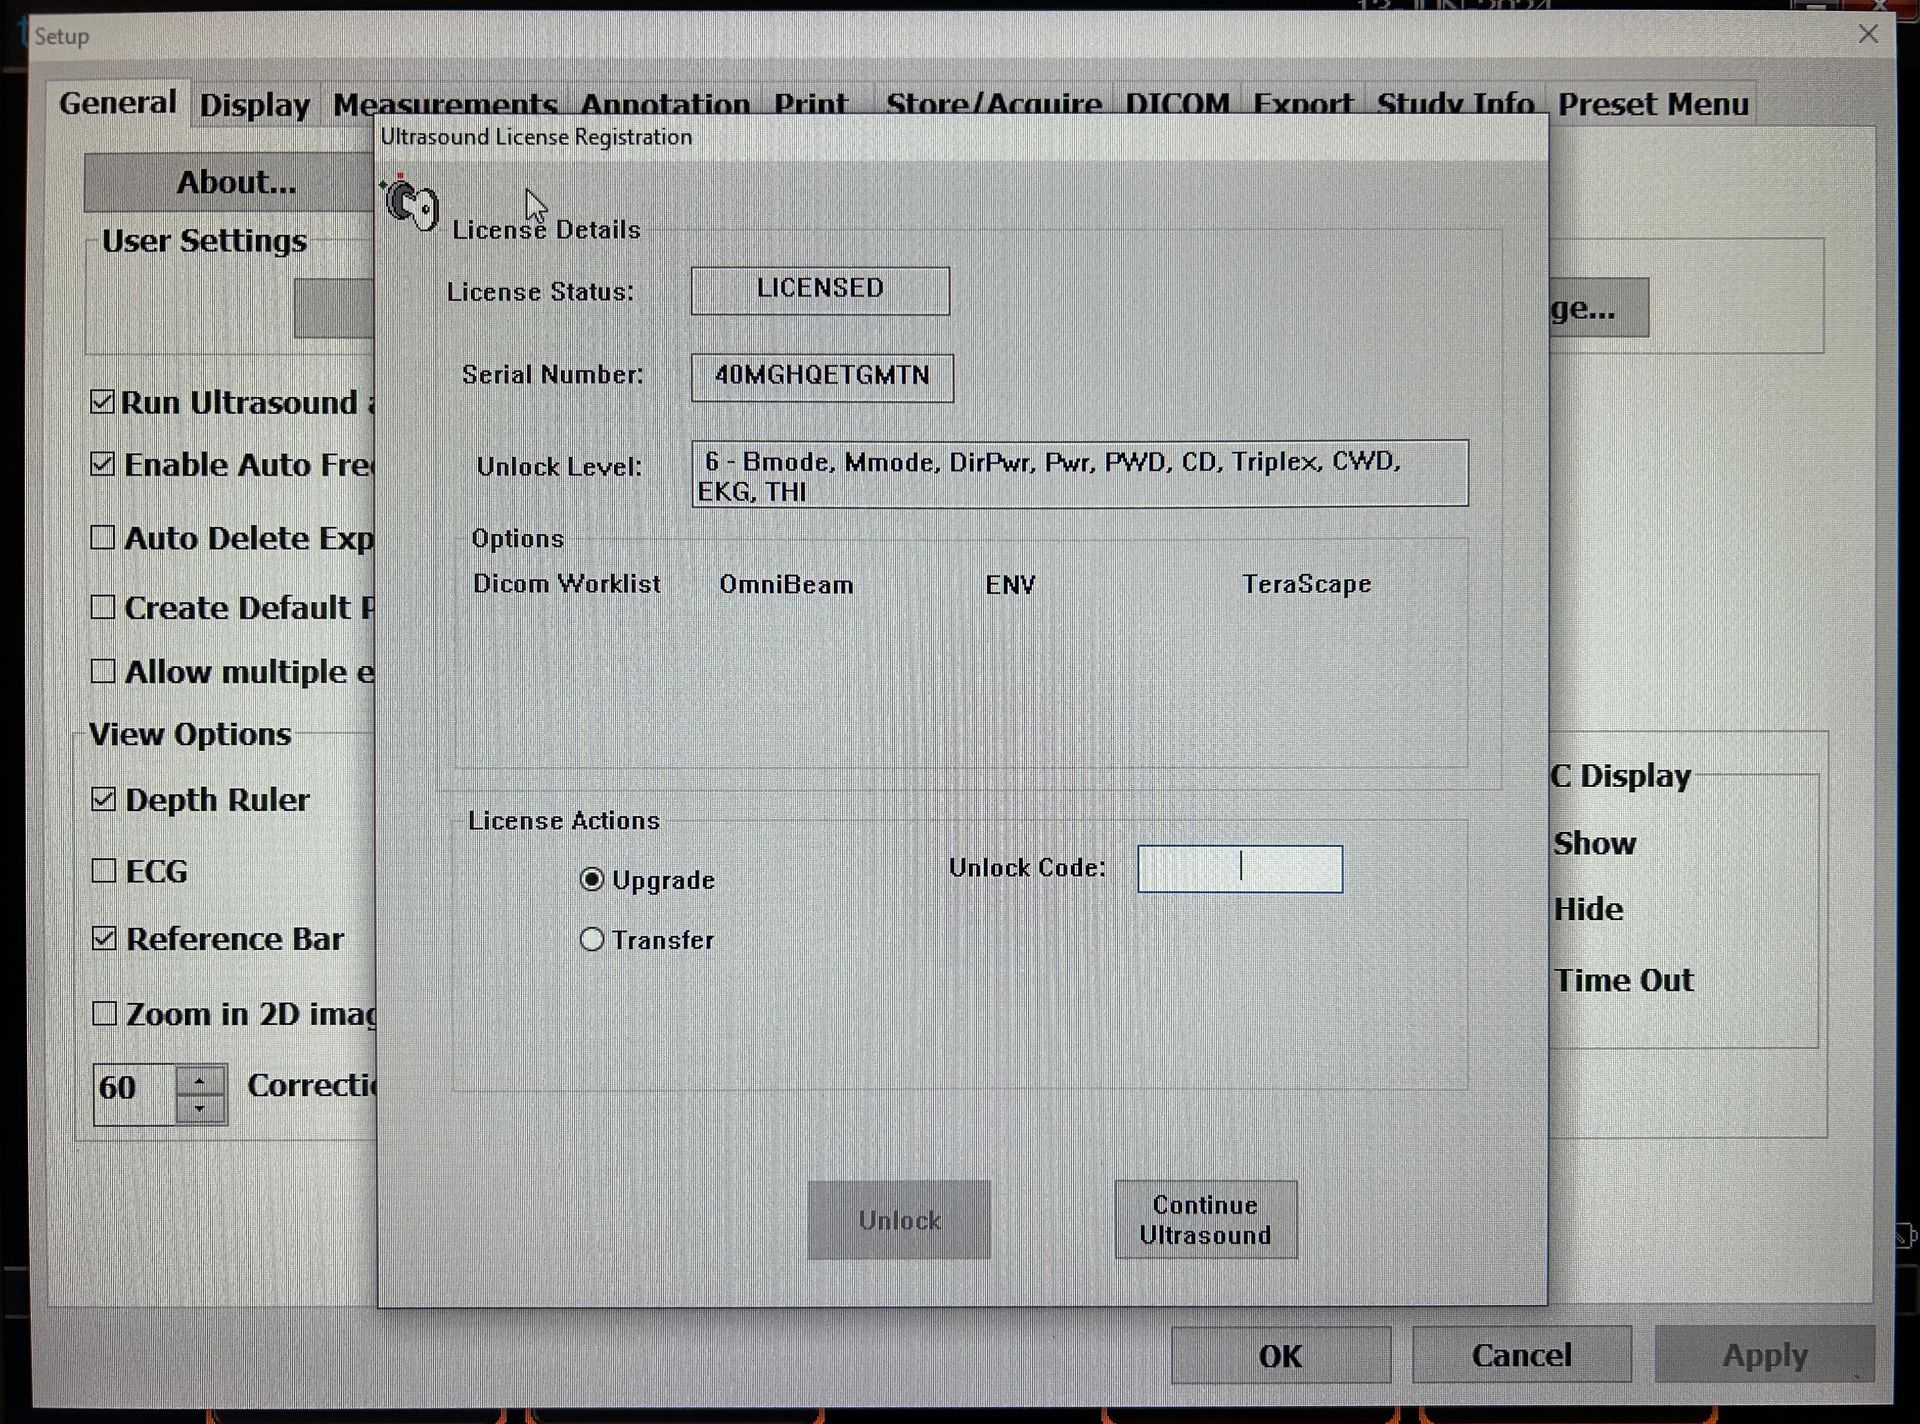This screenshot has width=1920, height=1424.
Task: Select the Transfer license option
Action: click(x=592, y=939)
